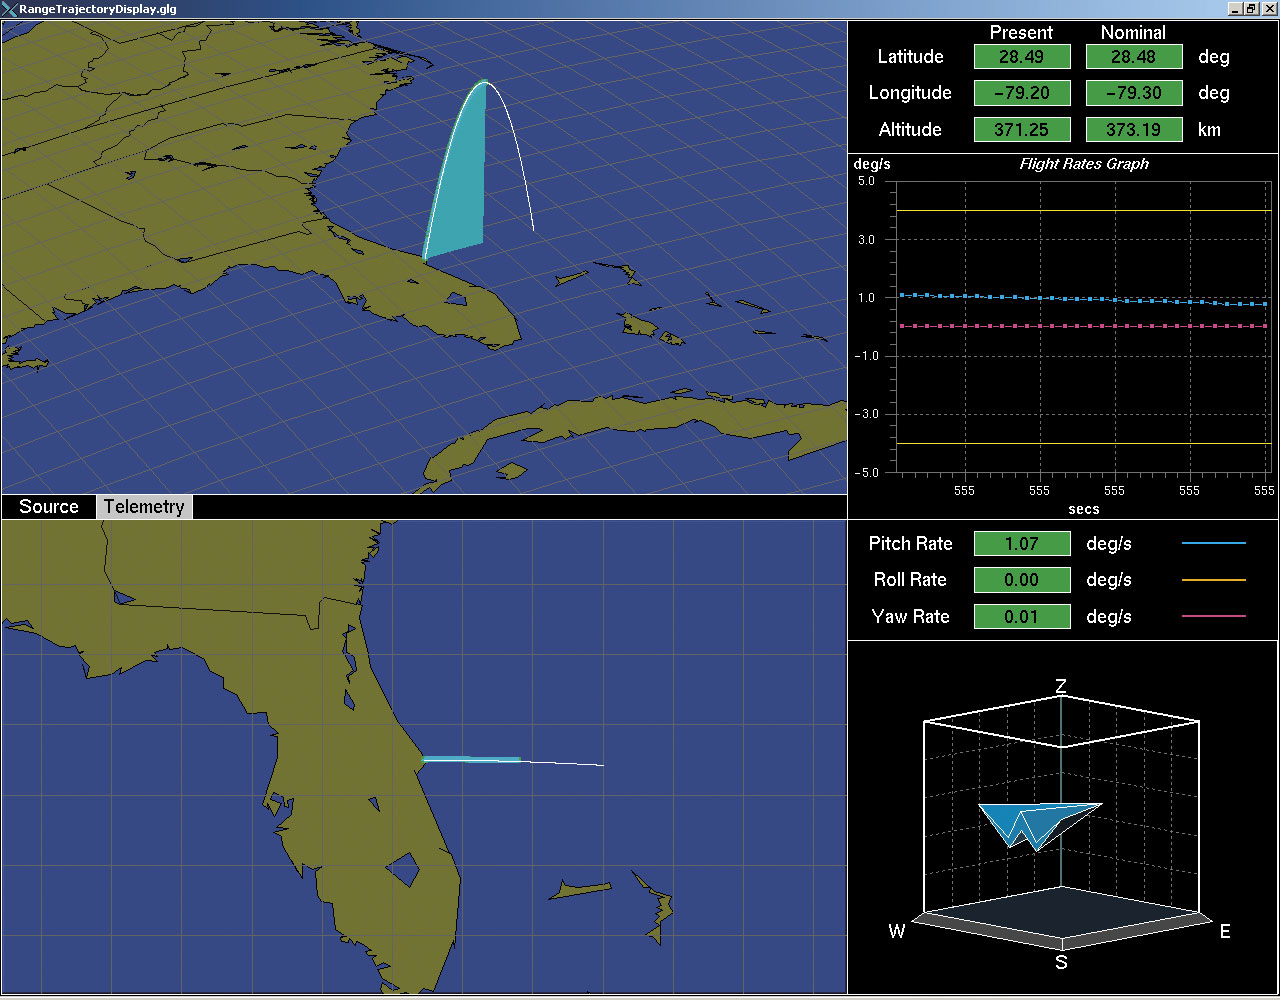Click the 5.0 tick on graph axis
1280x1000 pixels.
(x=866, y=182)
